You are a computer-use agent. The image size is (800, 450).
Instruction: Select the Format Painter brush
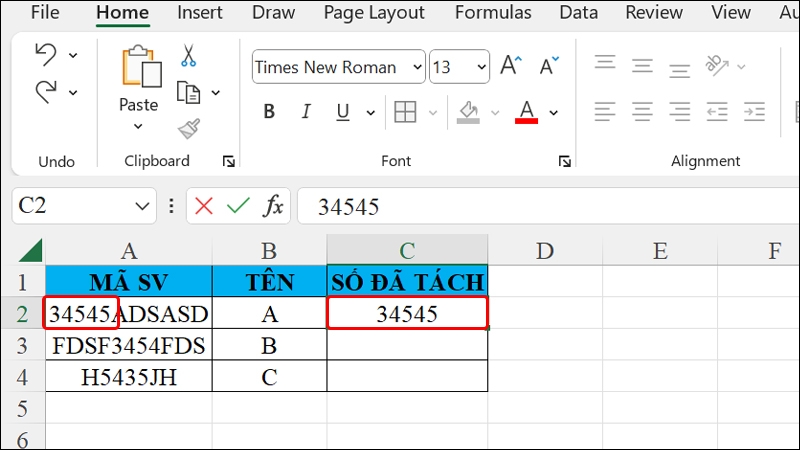click(x=189, y=129)
